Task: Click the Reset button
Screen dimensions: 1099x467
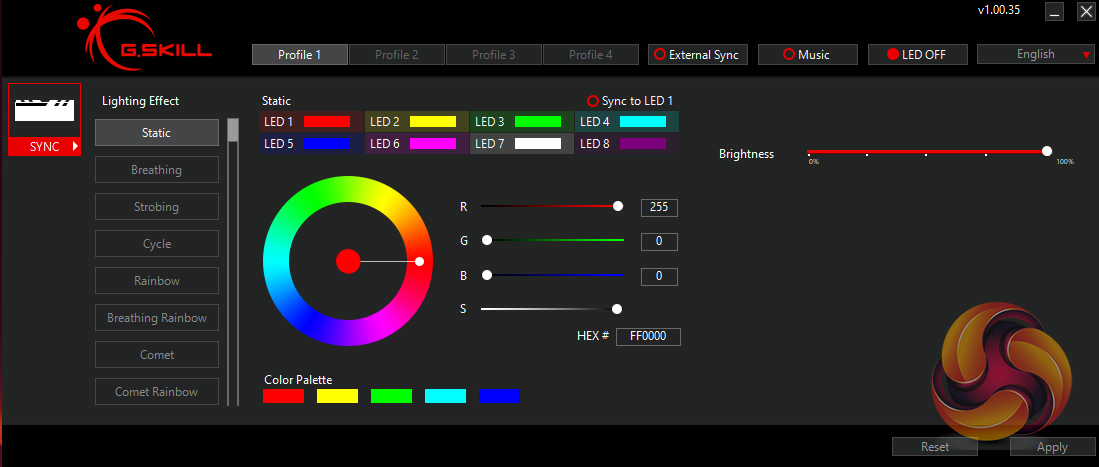Action: (x=934, y=447)
